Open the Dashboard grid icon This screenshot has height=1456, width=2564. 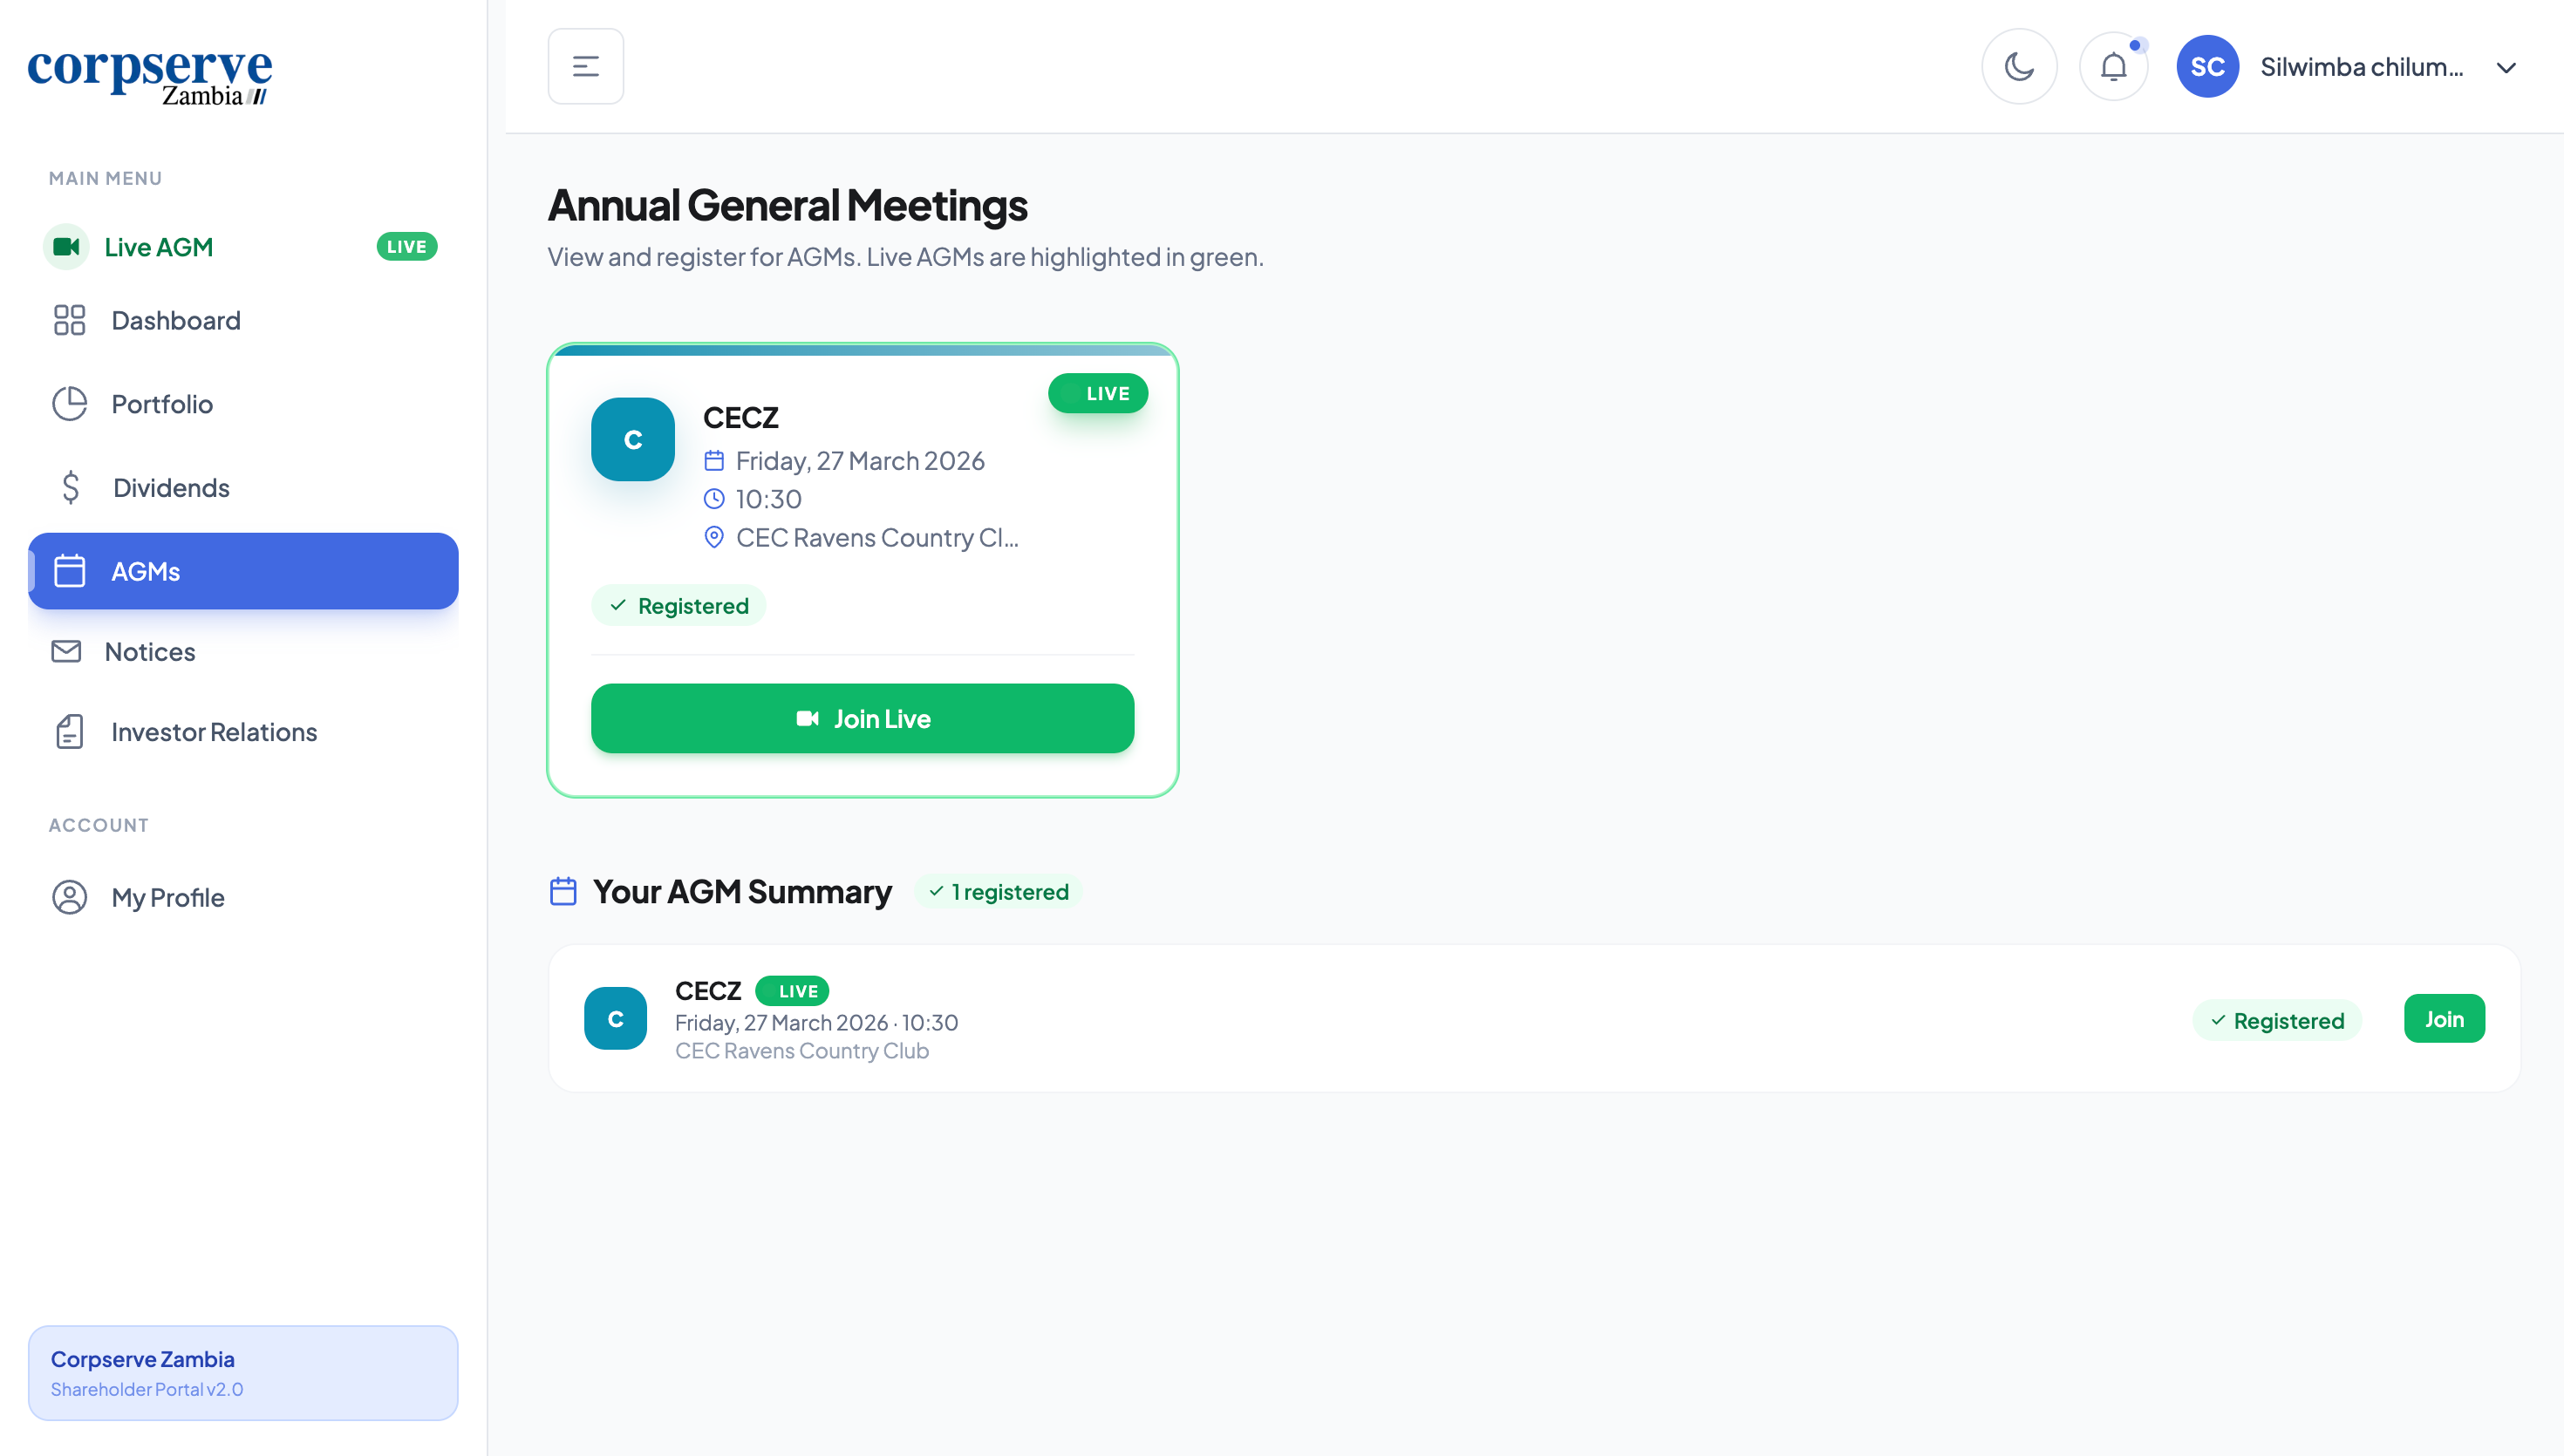pos(69,320)
